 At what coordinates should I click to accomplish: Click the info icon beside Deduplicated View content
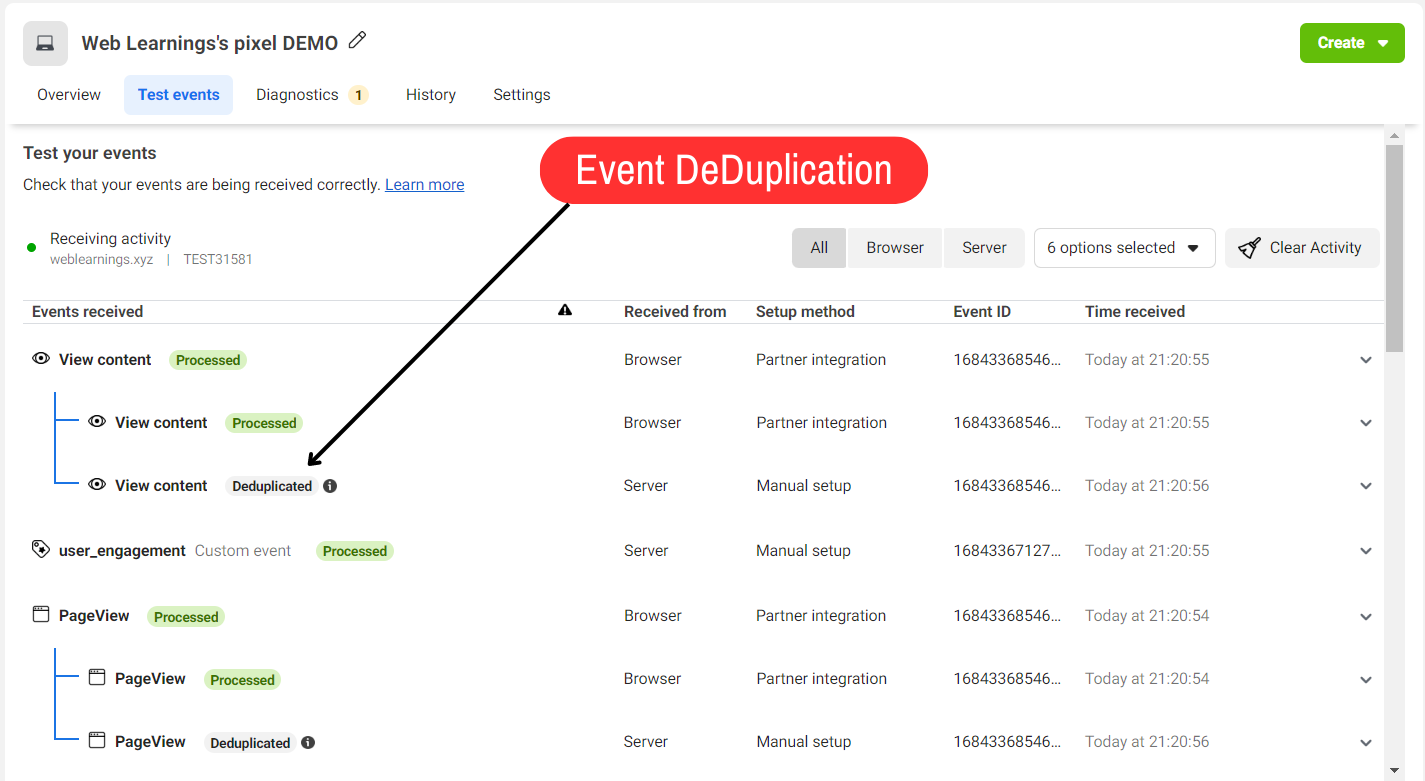(330, 485)
